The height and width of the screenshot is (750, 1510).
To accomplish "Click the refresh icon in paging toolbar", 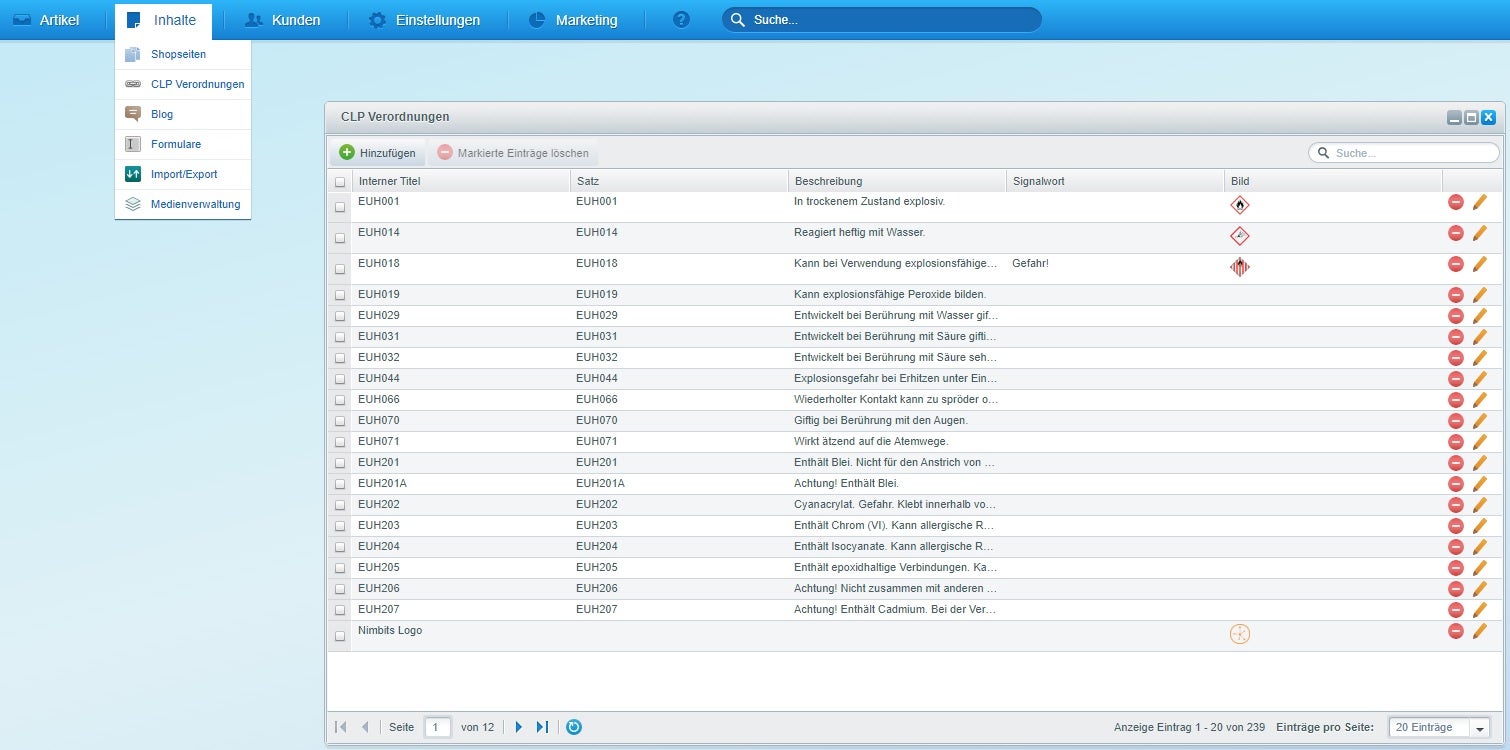I will [574, 727].
